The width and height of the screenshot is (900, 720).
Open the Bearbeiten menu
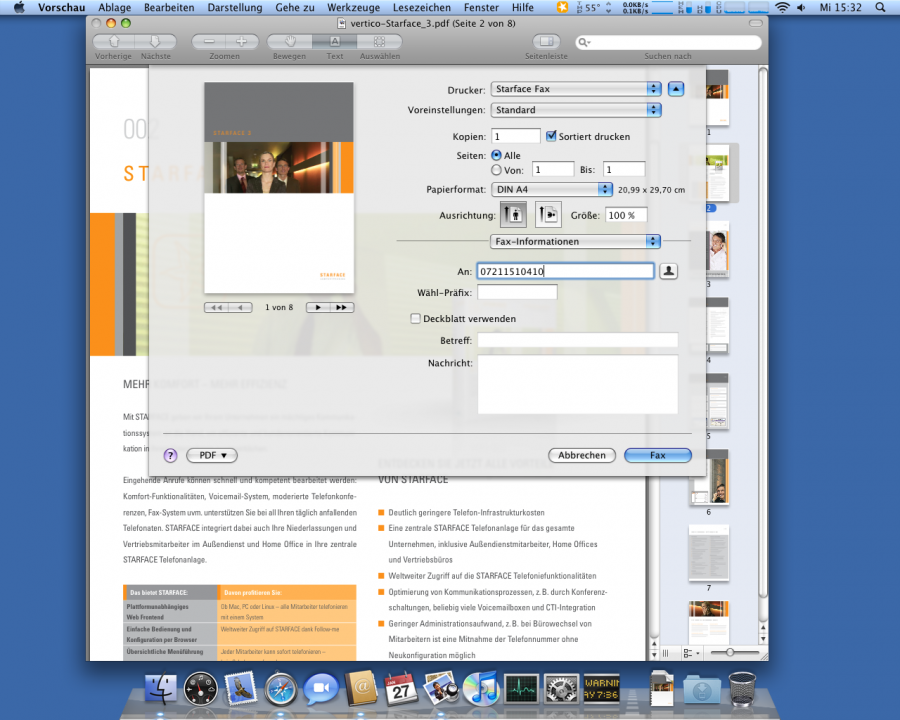tap(169, 7)
